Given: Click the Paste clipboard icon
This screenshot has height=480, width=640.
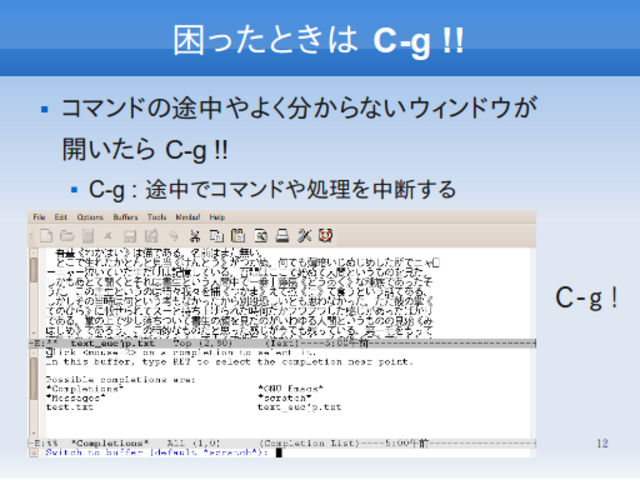Looking at the screenshot, I should pos(236,236).
